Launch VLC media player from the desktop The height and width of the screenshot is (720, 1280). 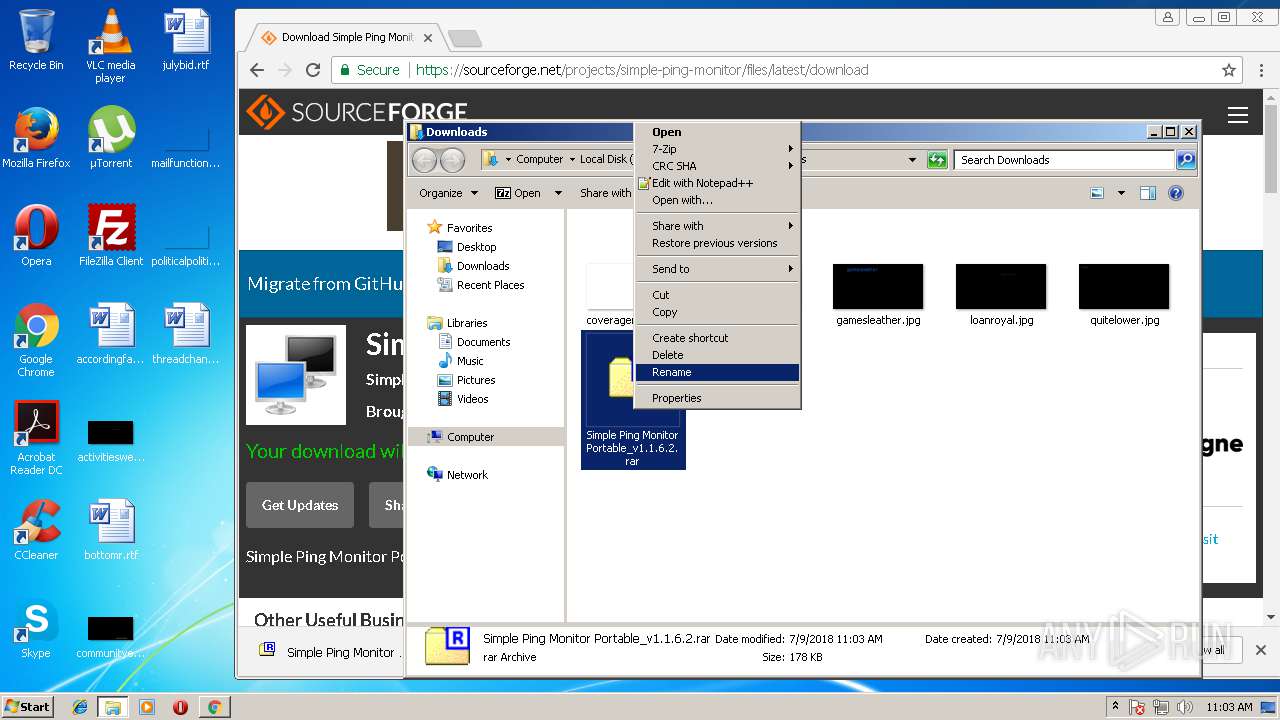tap(111, 45)
